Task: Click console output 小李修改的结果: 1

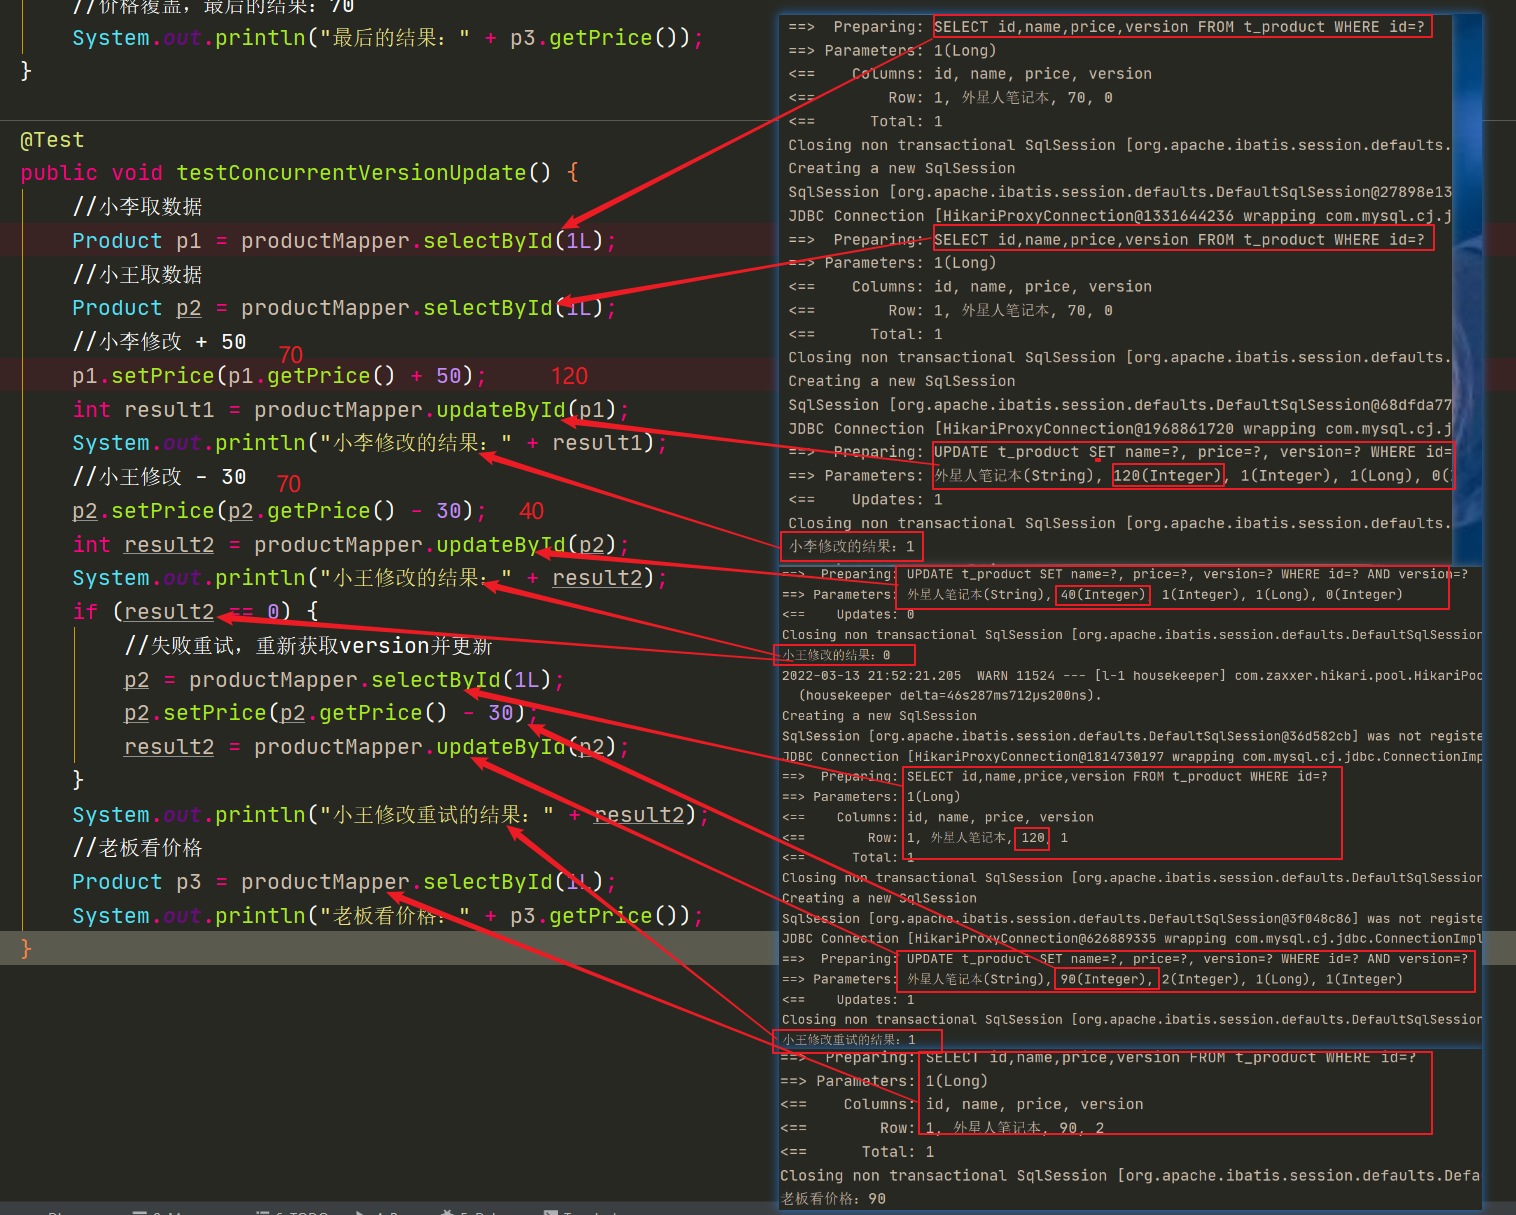Action: (851, 546)
